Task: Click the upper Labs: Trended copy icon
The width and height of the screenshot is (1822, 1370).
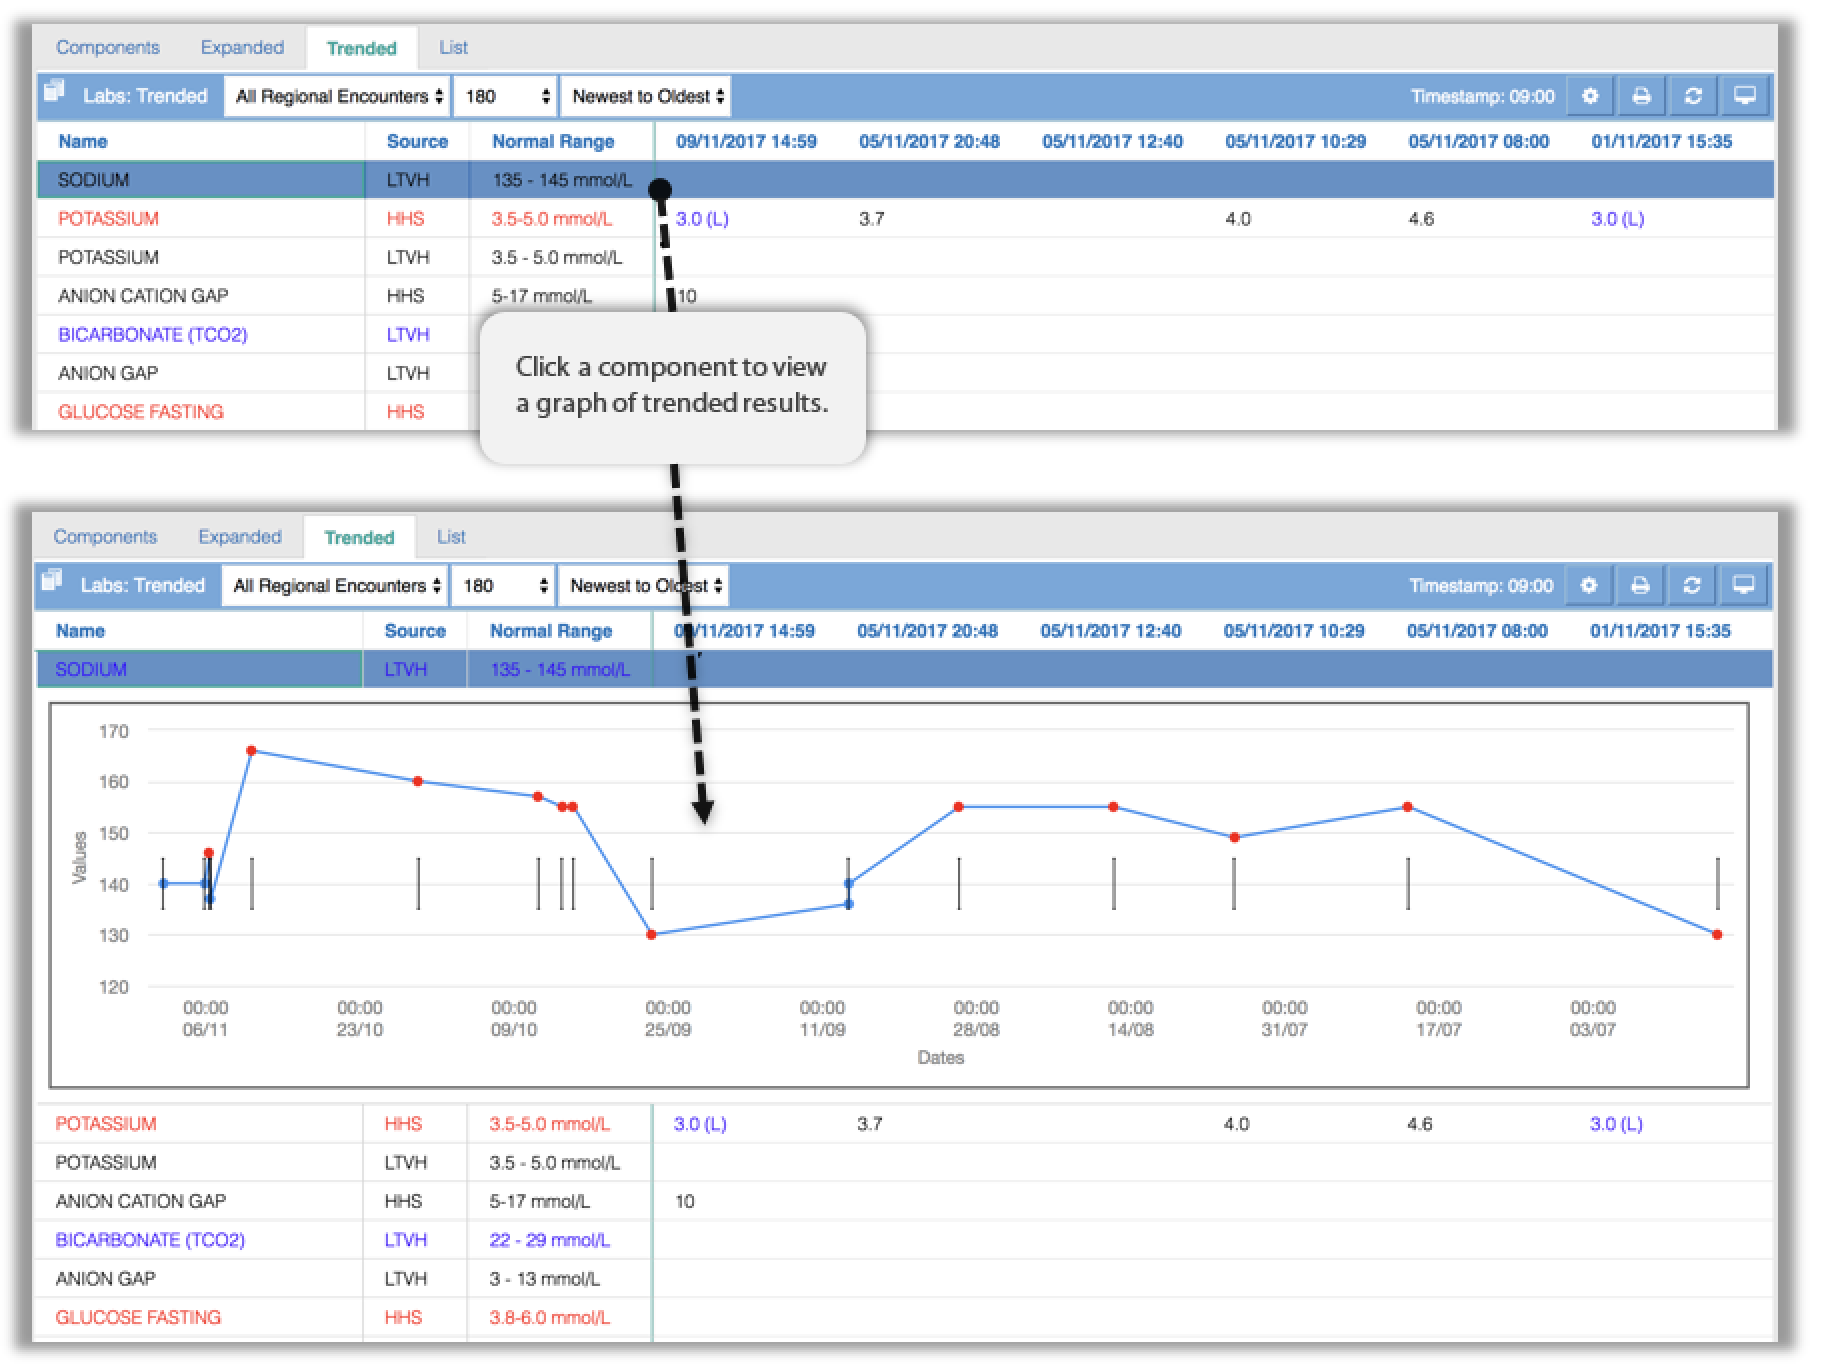Action: (55, 92)
